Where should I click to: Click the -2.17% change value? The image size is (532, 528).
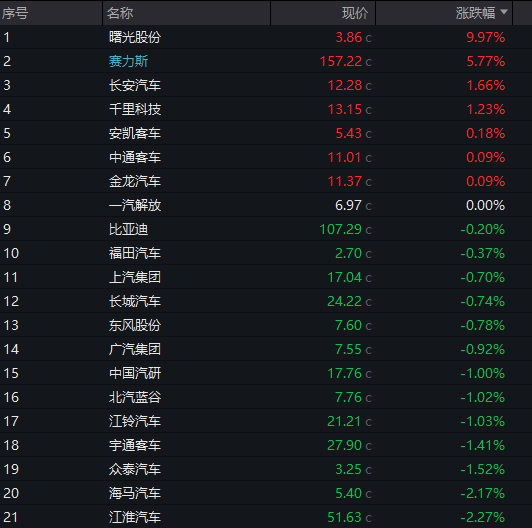click(x=483, y=493)
